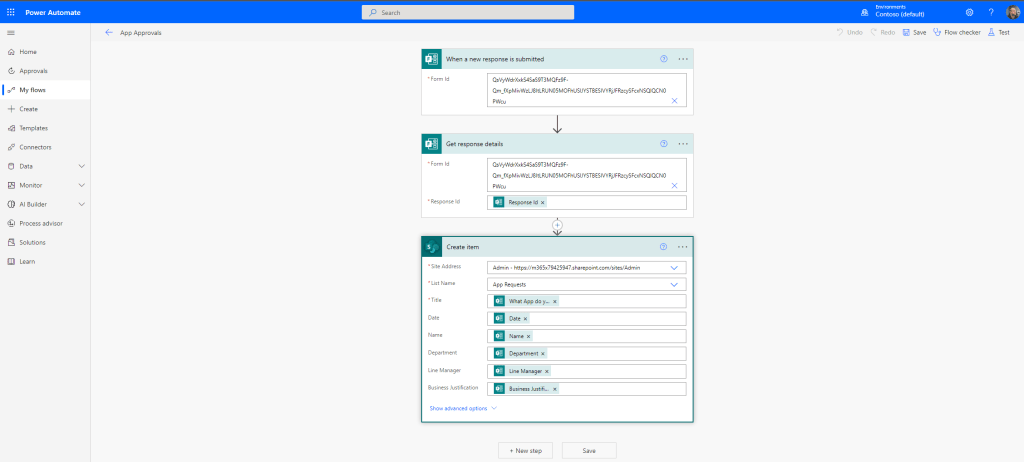Click the back arrow beside App Approvals
This screenshot has height=462, width=1024.
[109, 32]
